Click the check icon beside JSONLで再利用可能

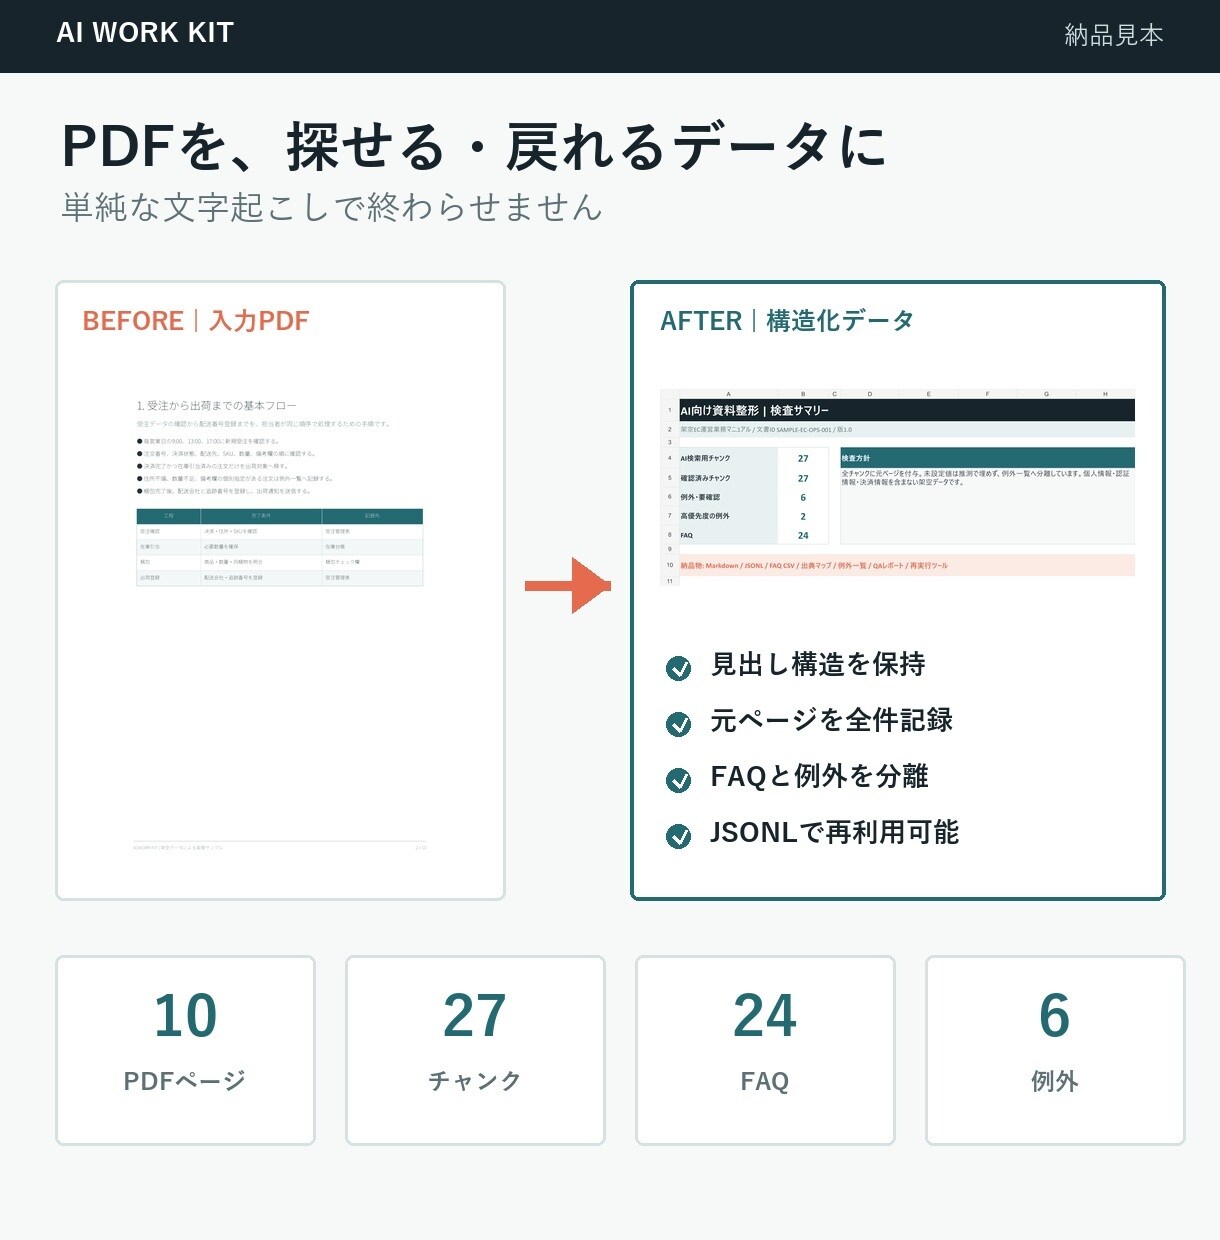click(678, 836)
